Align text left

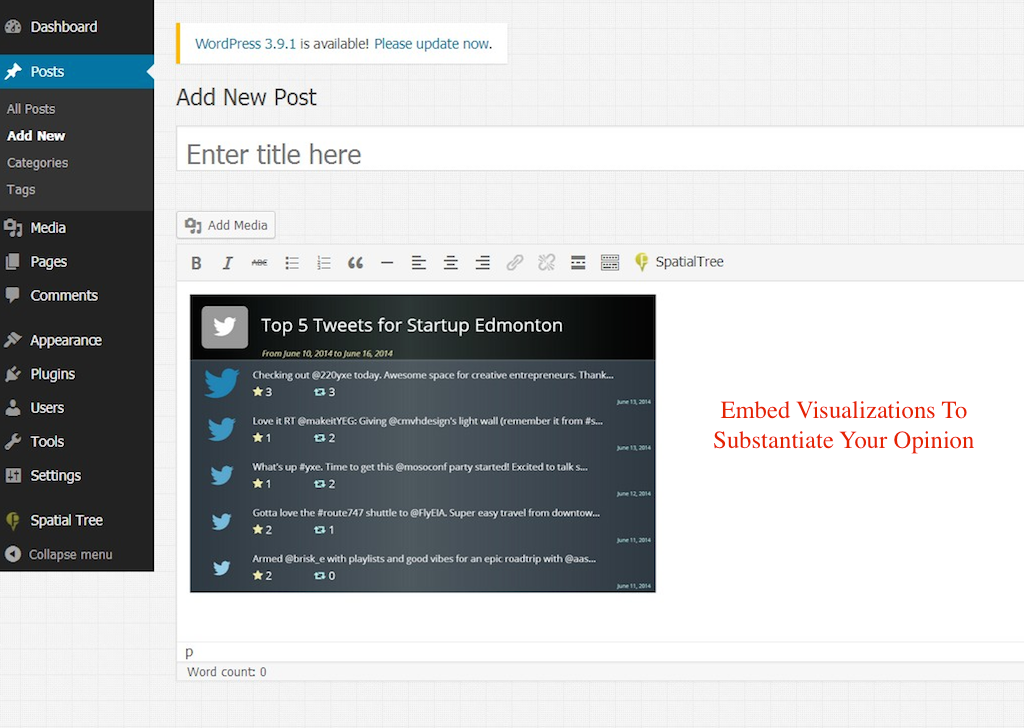[419, 263]
